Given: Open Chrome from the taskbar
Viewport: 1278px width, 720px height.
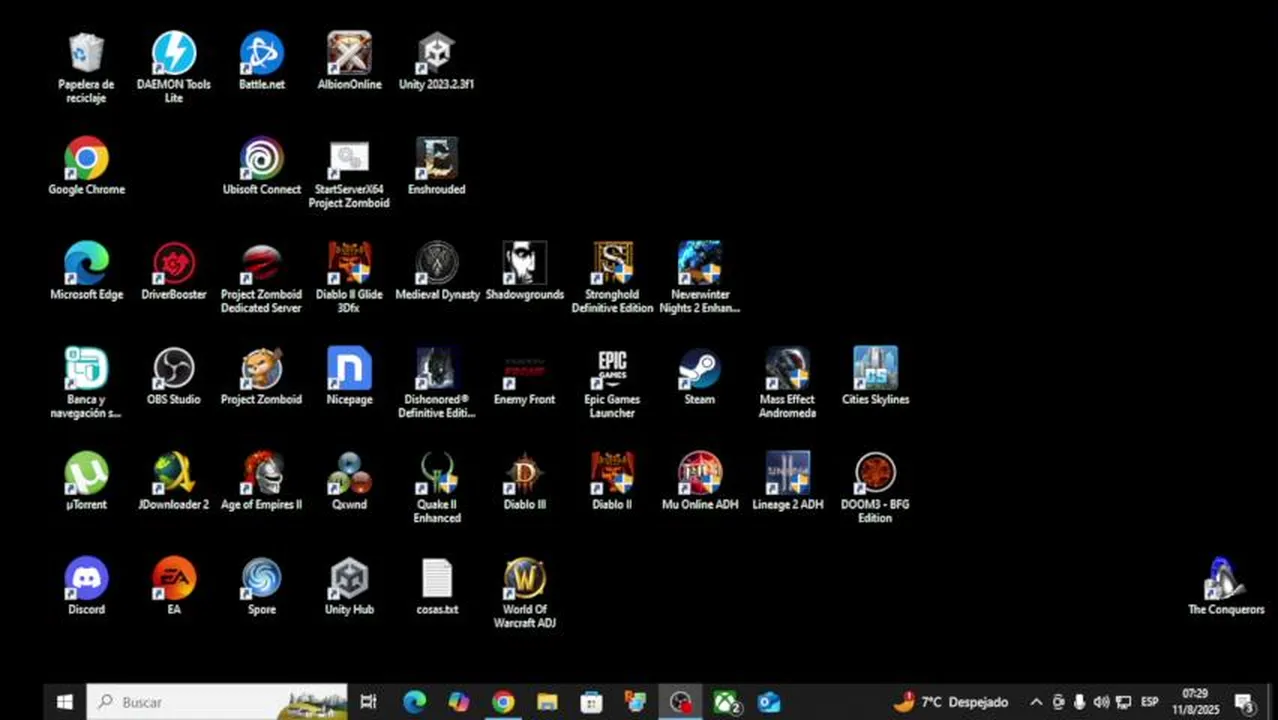Looking at the screenshot, I should pos(503,702).
